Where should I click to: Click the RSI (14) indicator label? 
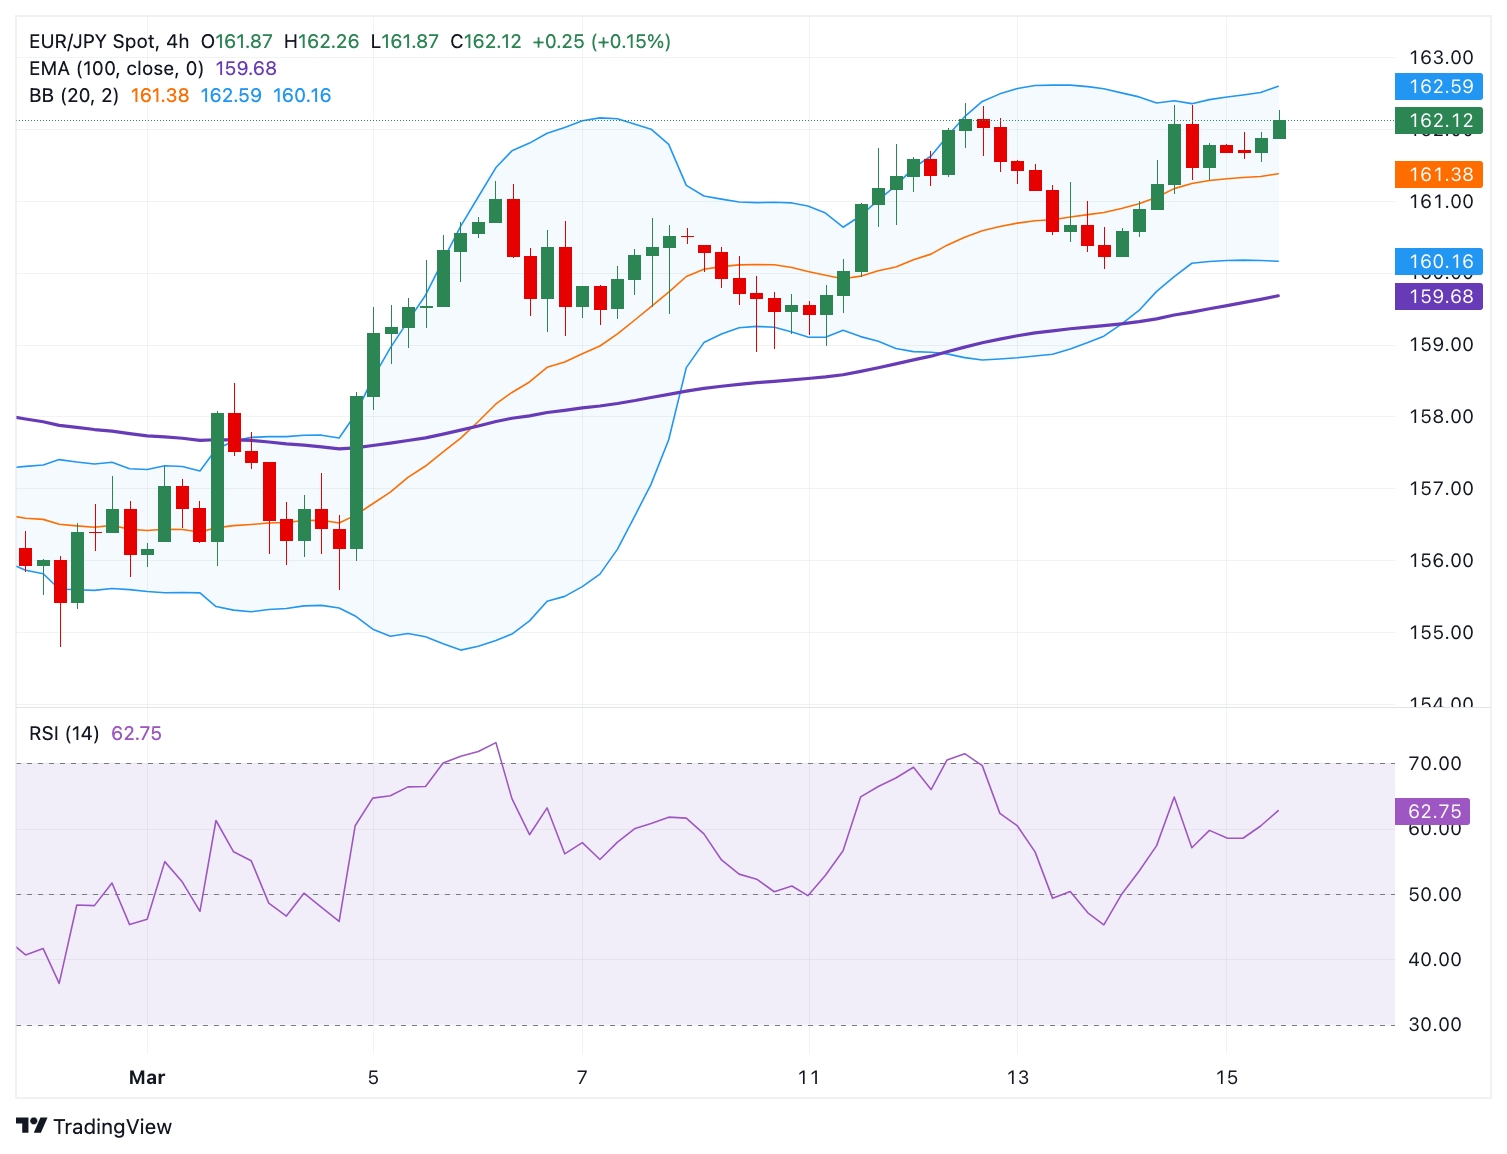point(64,734)
